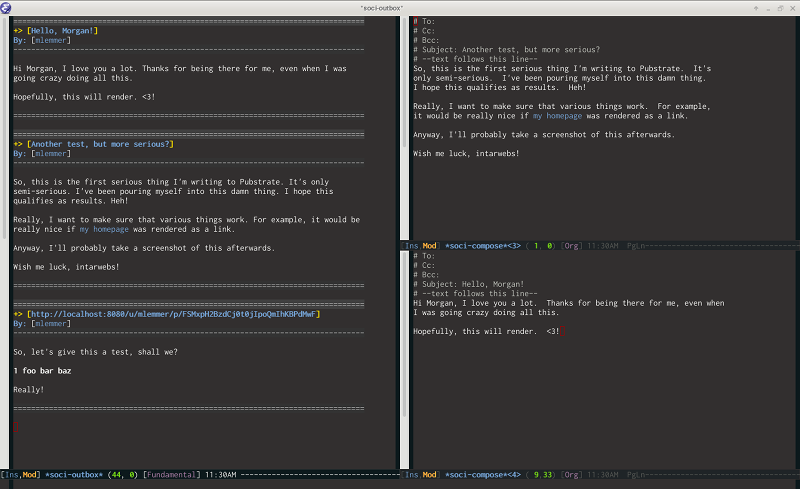Place cursor on the Subject: Hello, Morgan! line
This screenshot has width=800, height=489.
tap(468, 284)
